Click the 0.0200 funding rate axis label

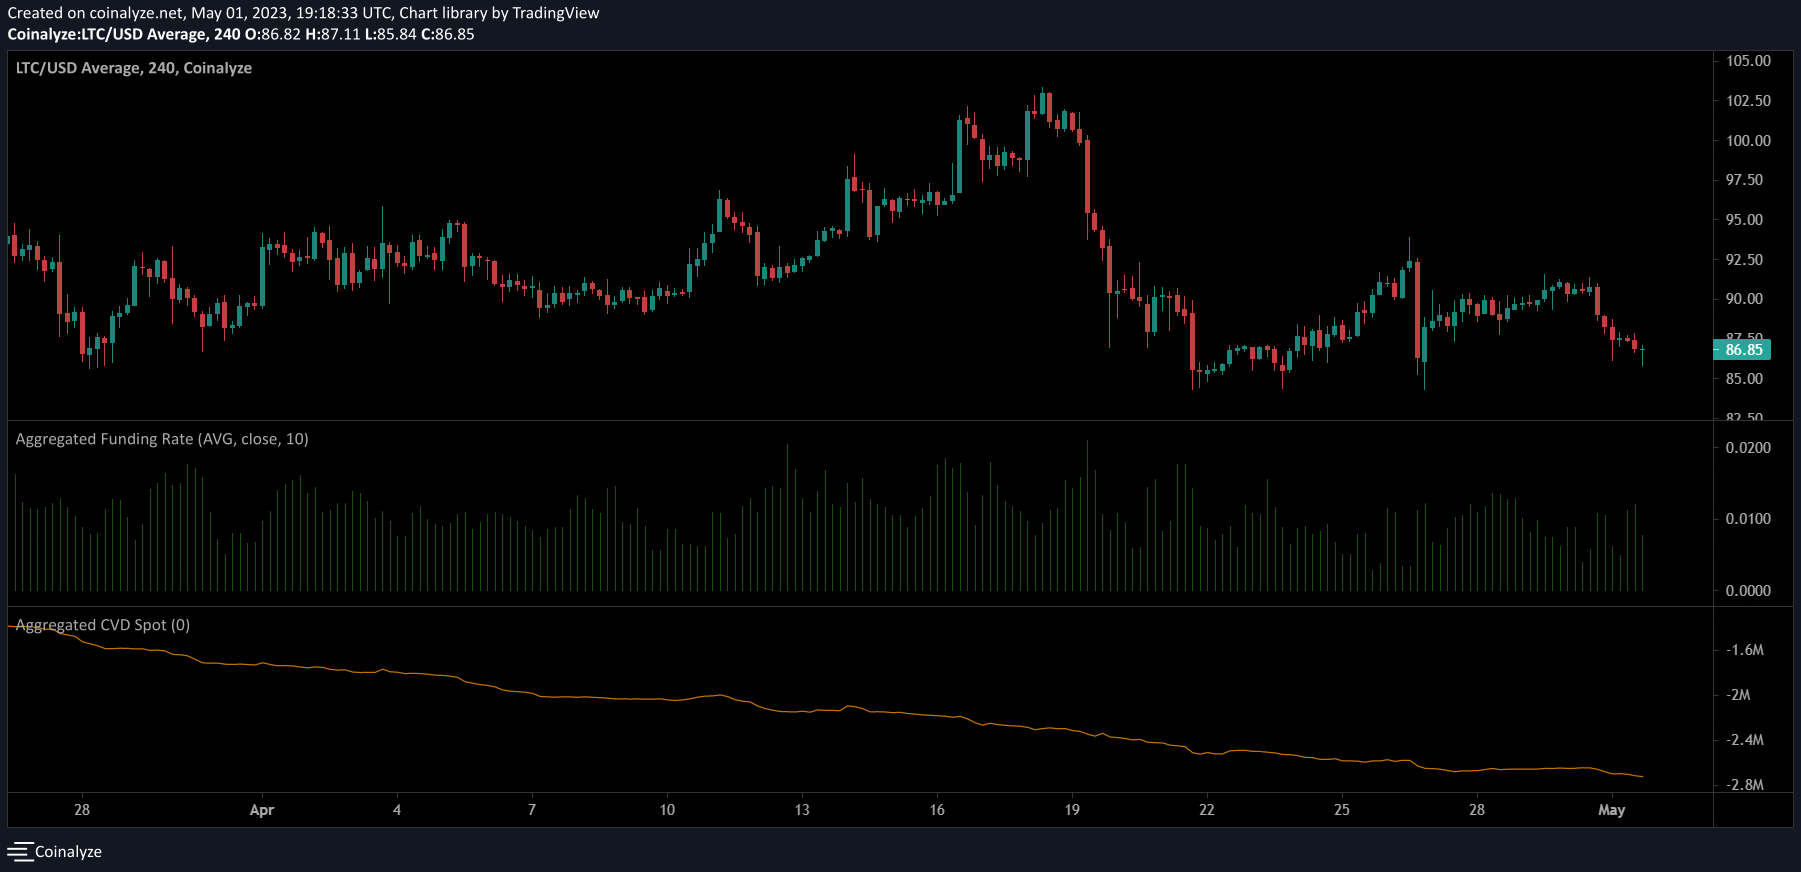pos(1748,448)
